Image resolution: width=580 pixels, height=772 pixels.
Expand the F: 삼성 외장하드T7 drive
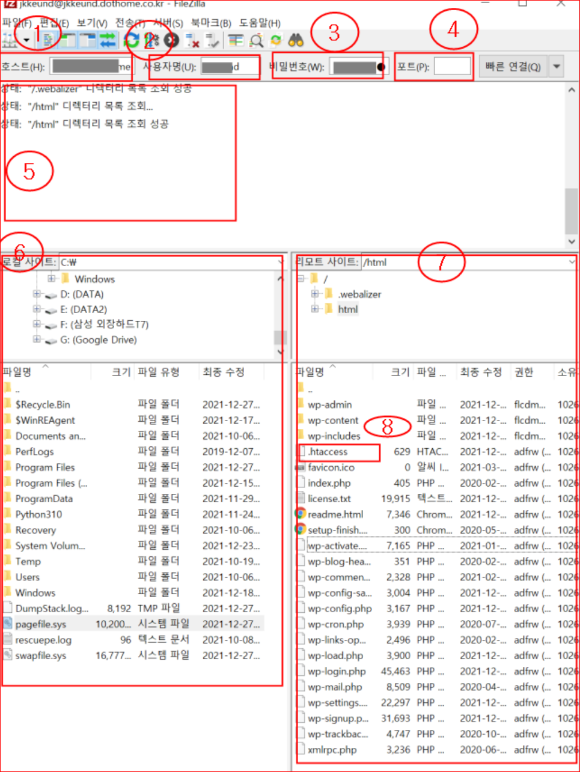[x=36, y=324]
